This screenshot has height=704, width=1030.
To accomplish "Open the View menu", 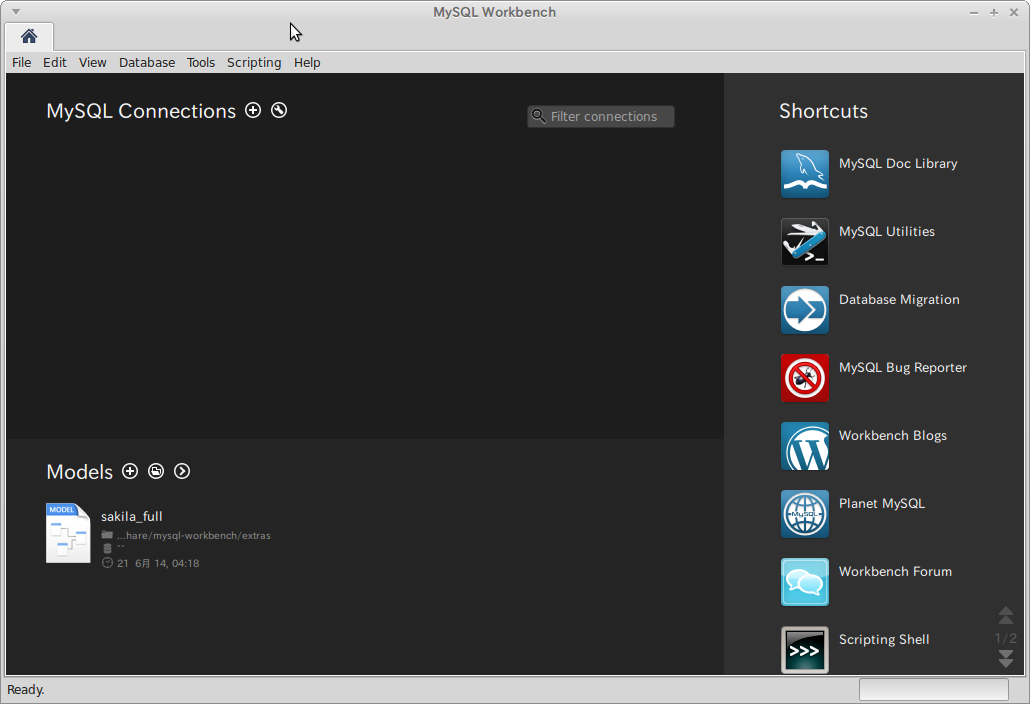I will tap(93, 62).
